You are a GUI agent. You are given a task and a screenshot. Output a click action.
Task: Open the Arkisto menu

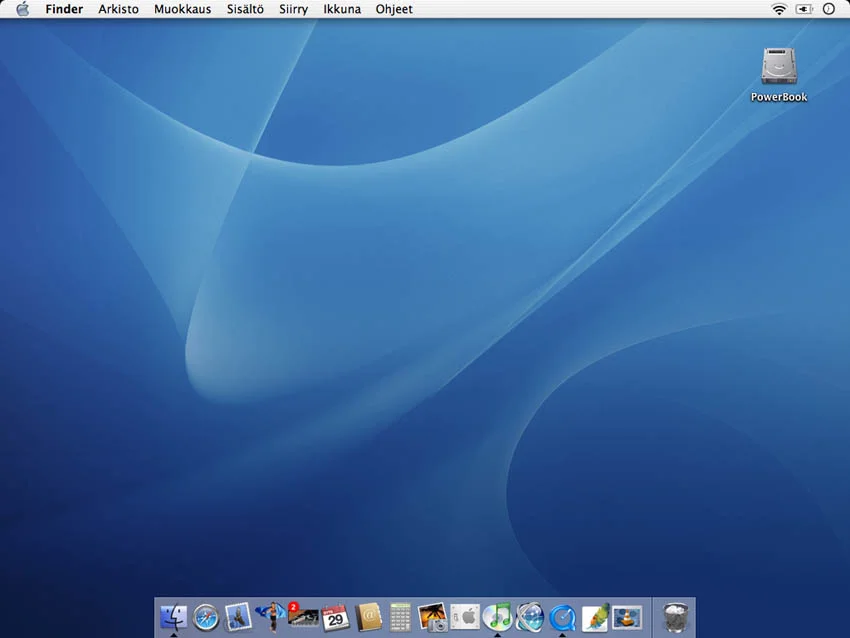coord(118,9)
